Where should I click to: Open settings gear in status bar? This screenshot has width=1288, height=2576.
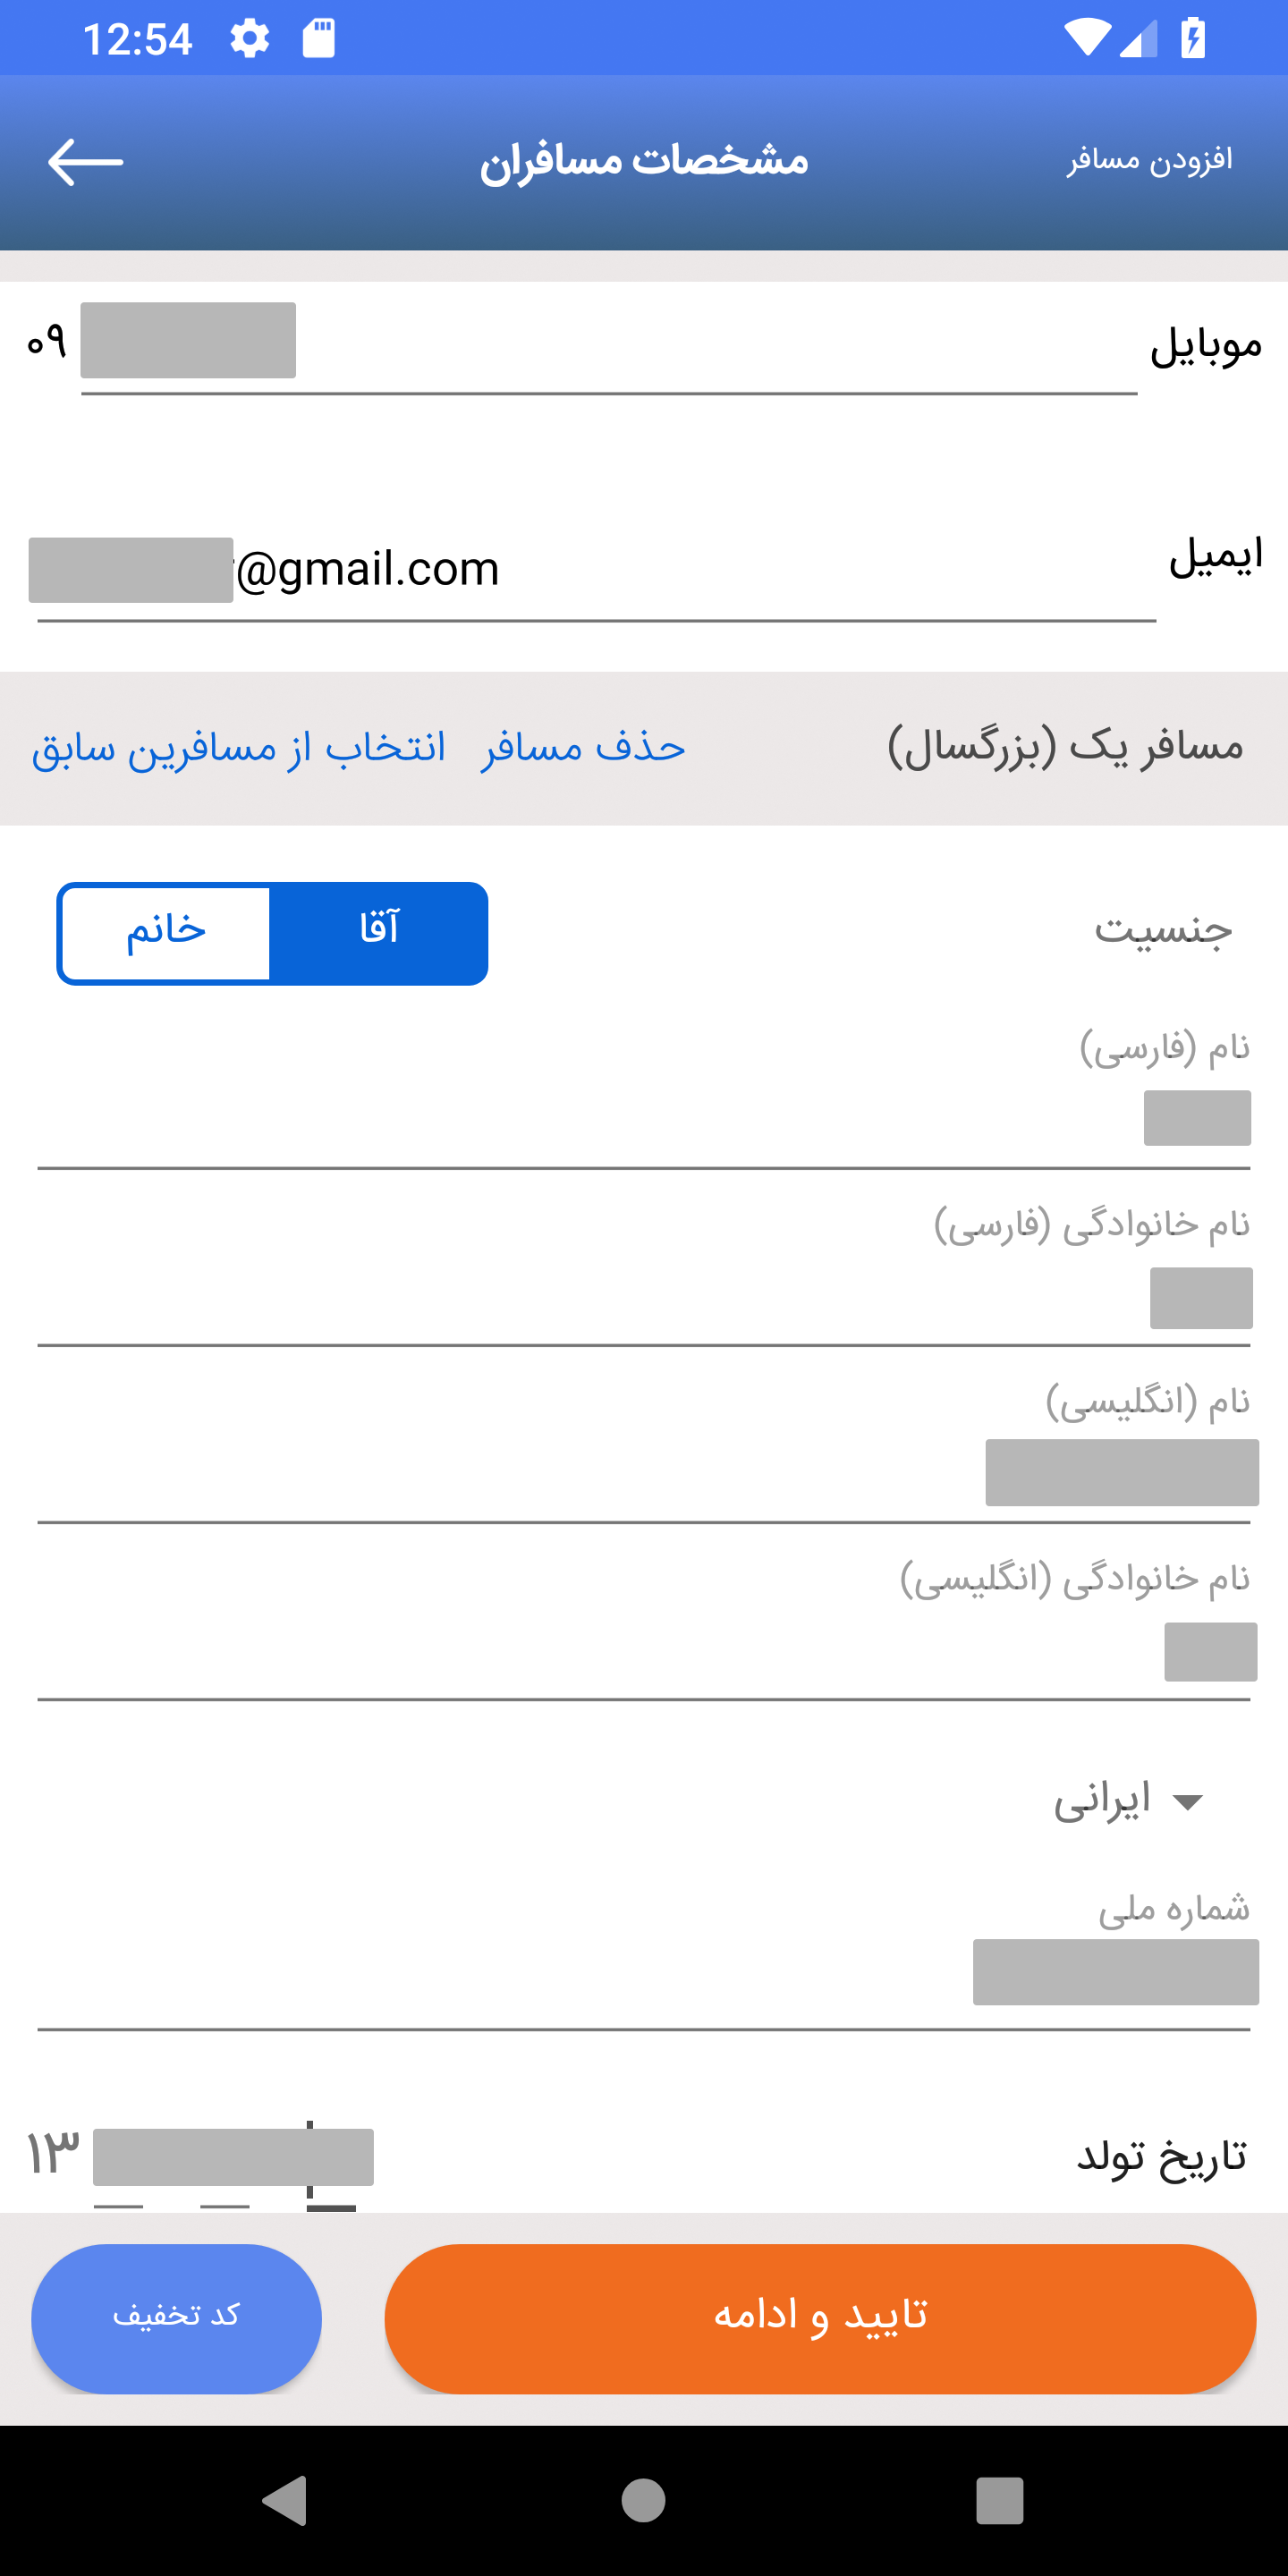point(249,39)
